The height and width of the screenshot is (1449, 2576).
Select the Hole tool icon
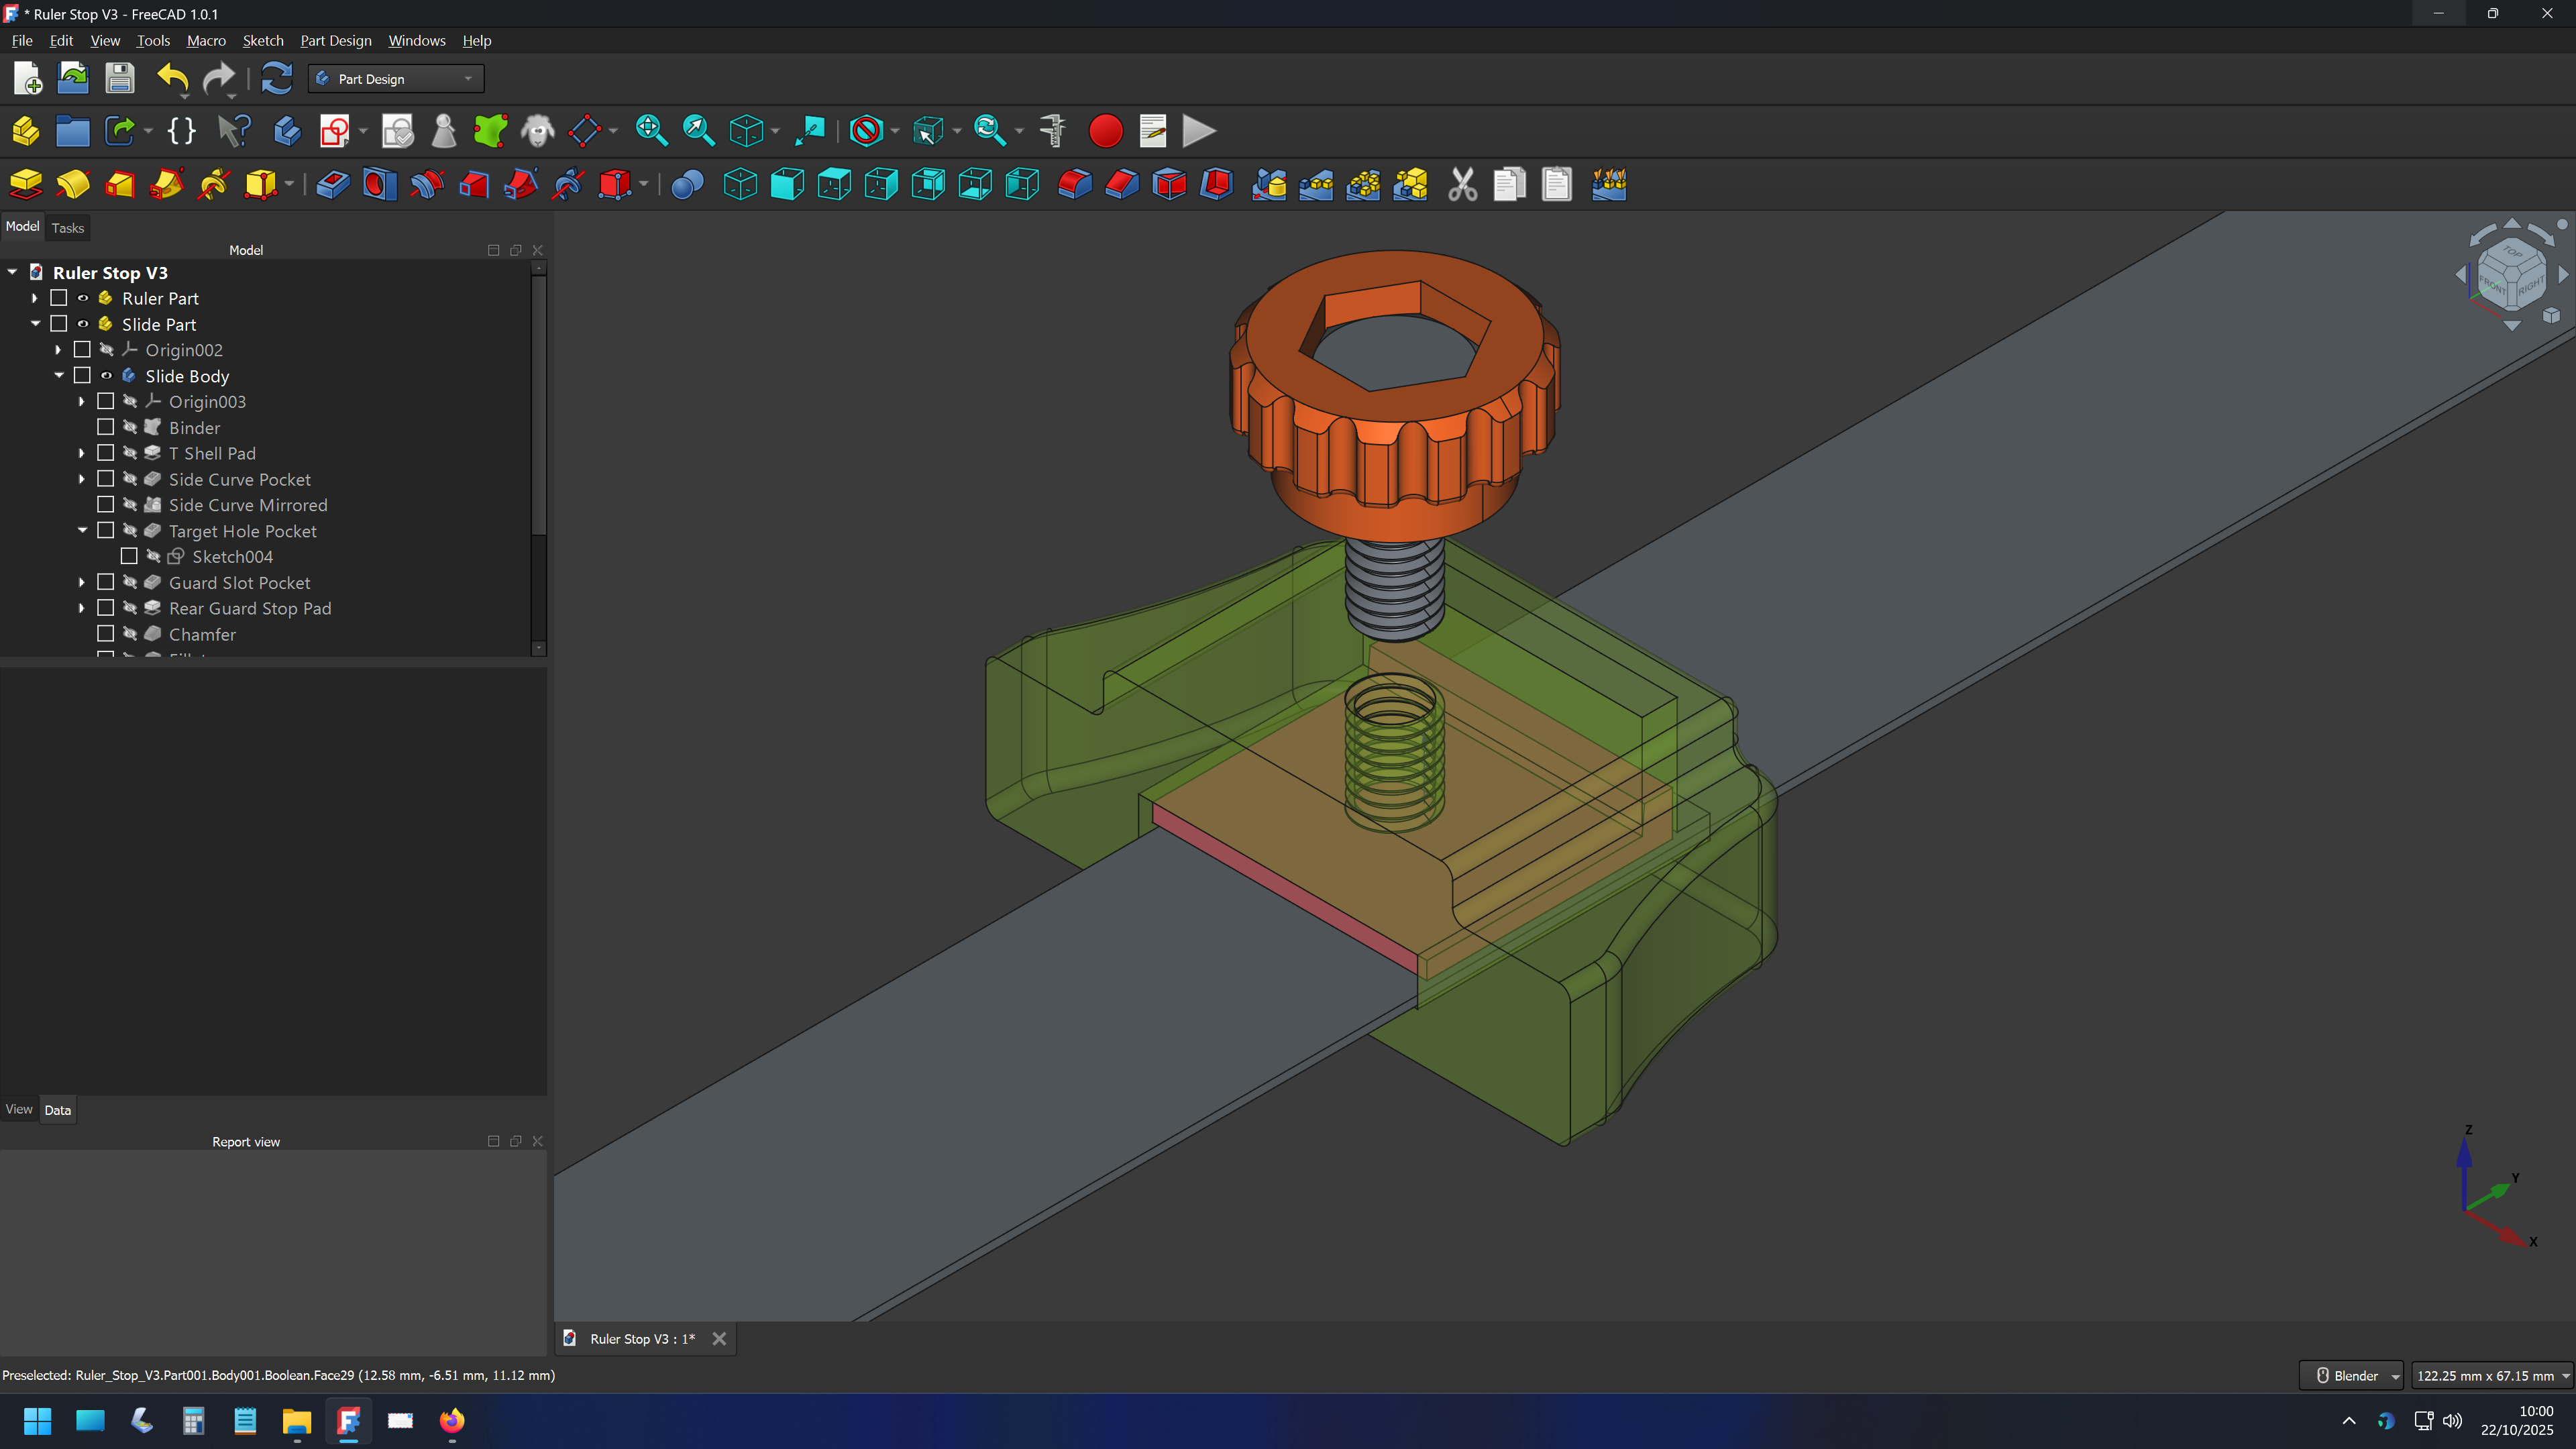[x=380, y=184]
